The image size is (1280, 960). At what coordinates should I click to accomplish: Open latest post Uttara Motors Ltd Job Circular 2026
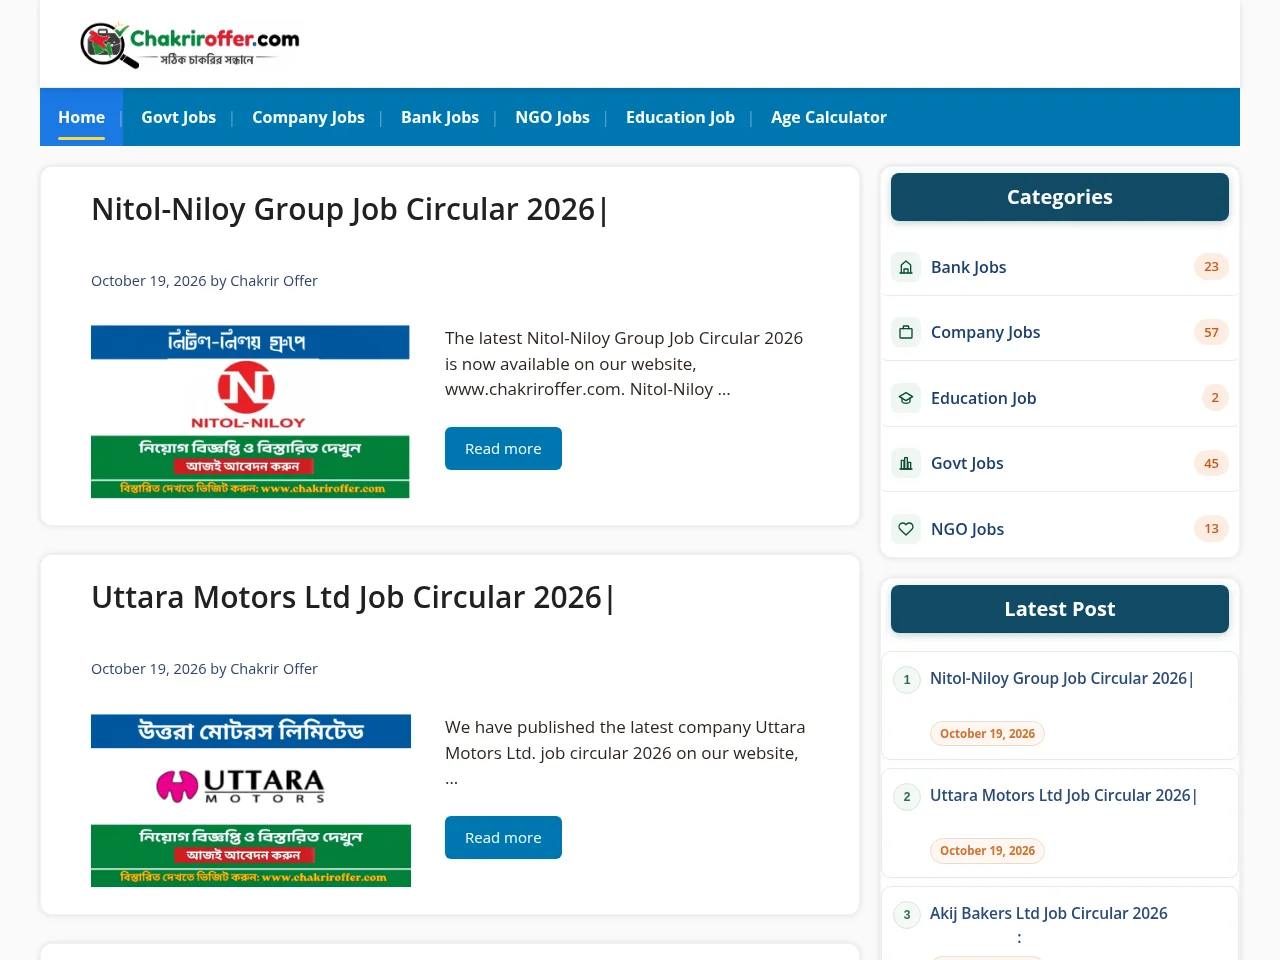click(x=1064, y=795)
